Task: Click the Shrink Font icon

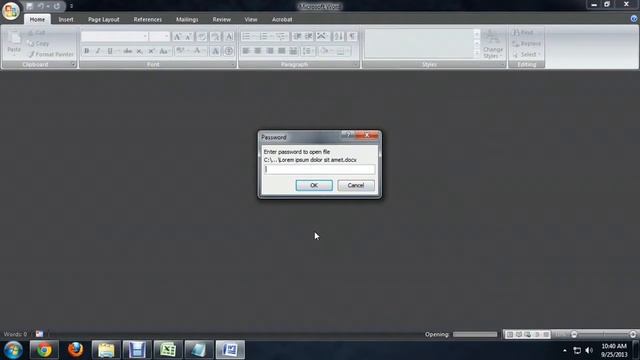Action: coord(189,37)
